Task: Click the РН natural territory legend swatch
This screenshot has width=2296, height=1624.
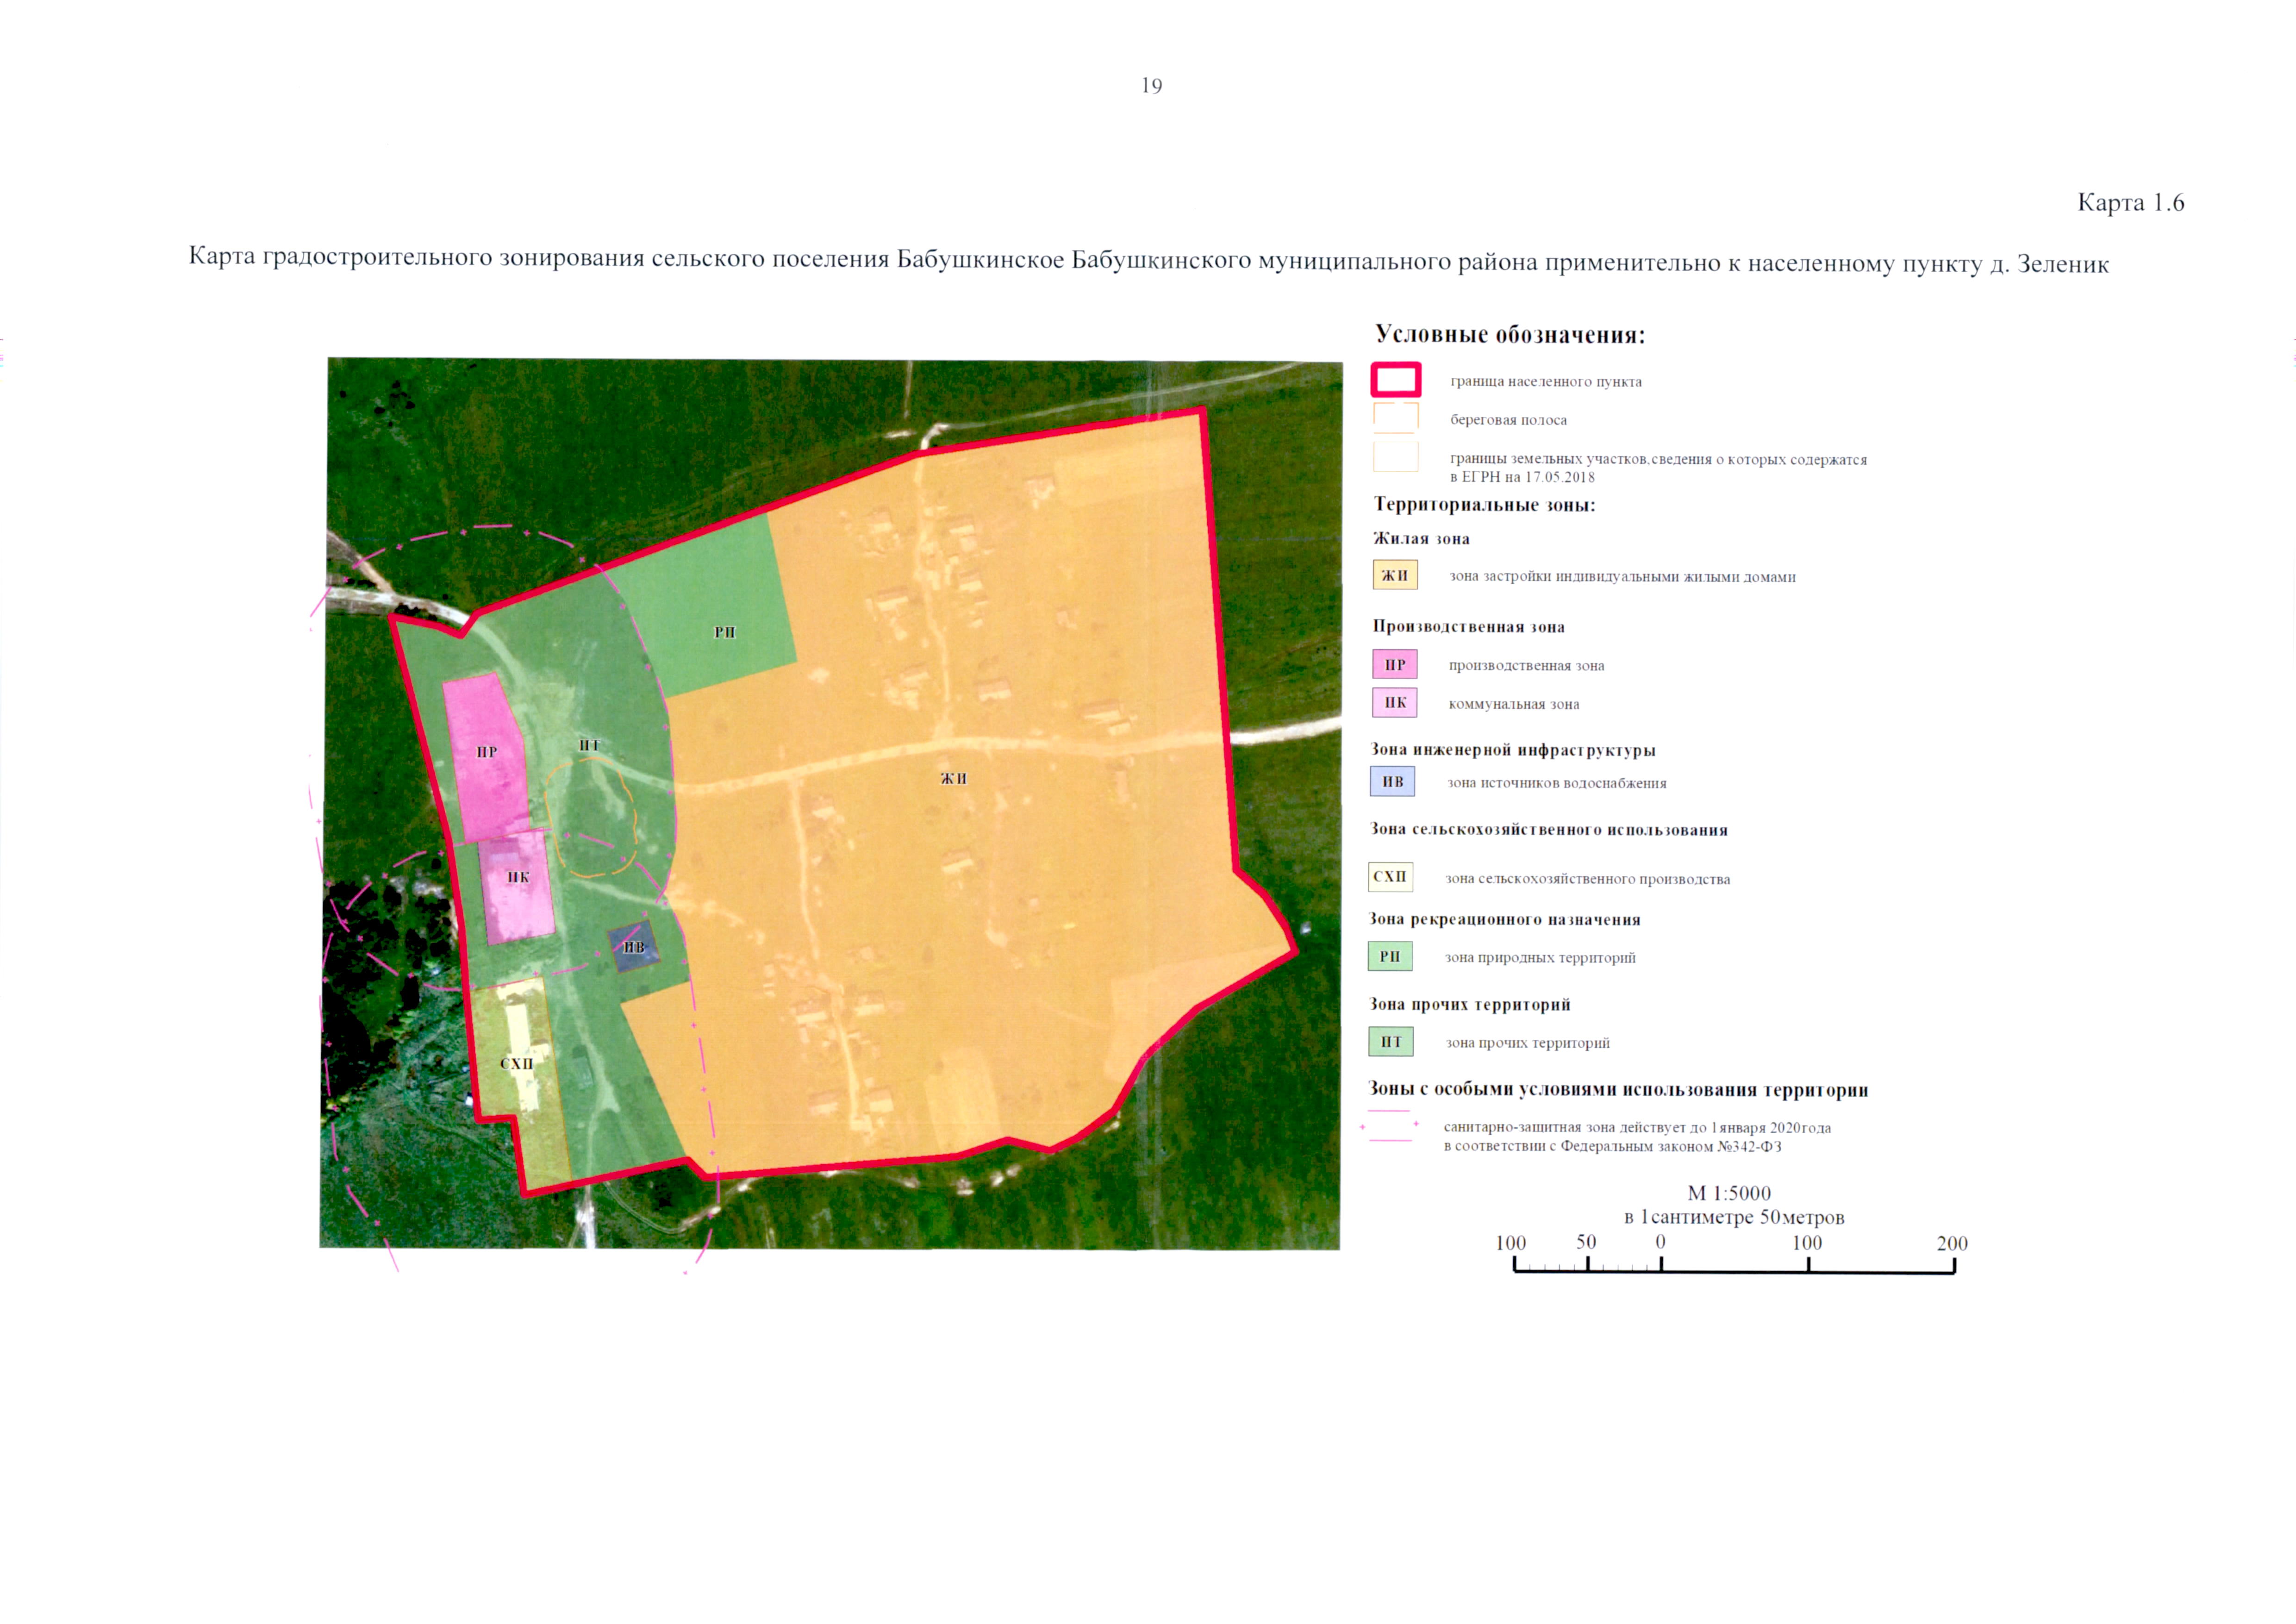Action: [1390, 956]
